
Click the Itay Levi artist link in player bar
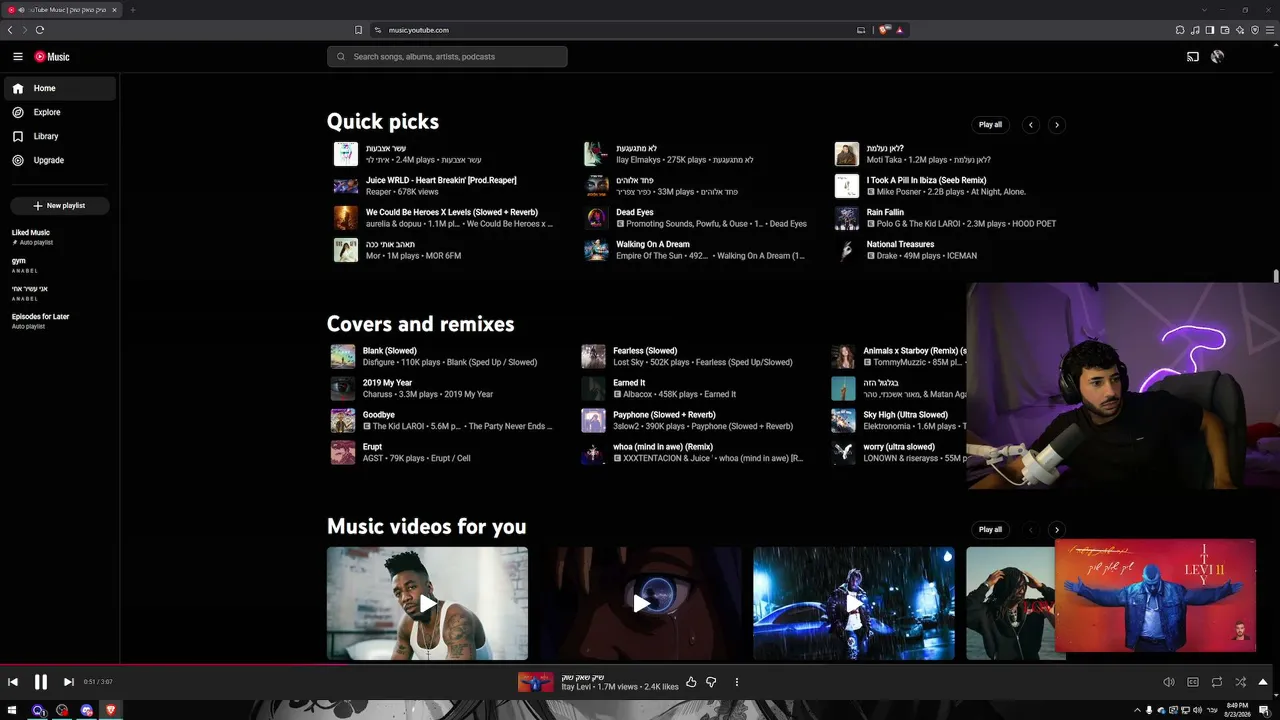pyautogui.click(x=576, y=687)
